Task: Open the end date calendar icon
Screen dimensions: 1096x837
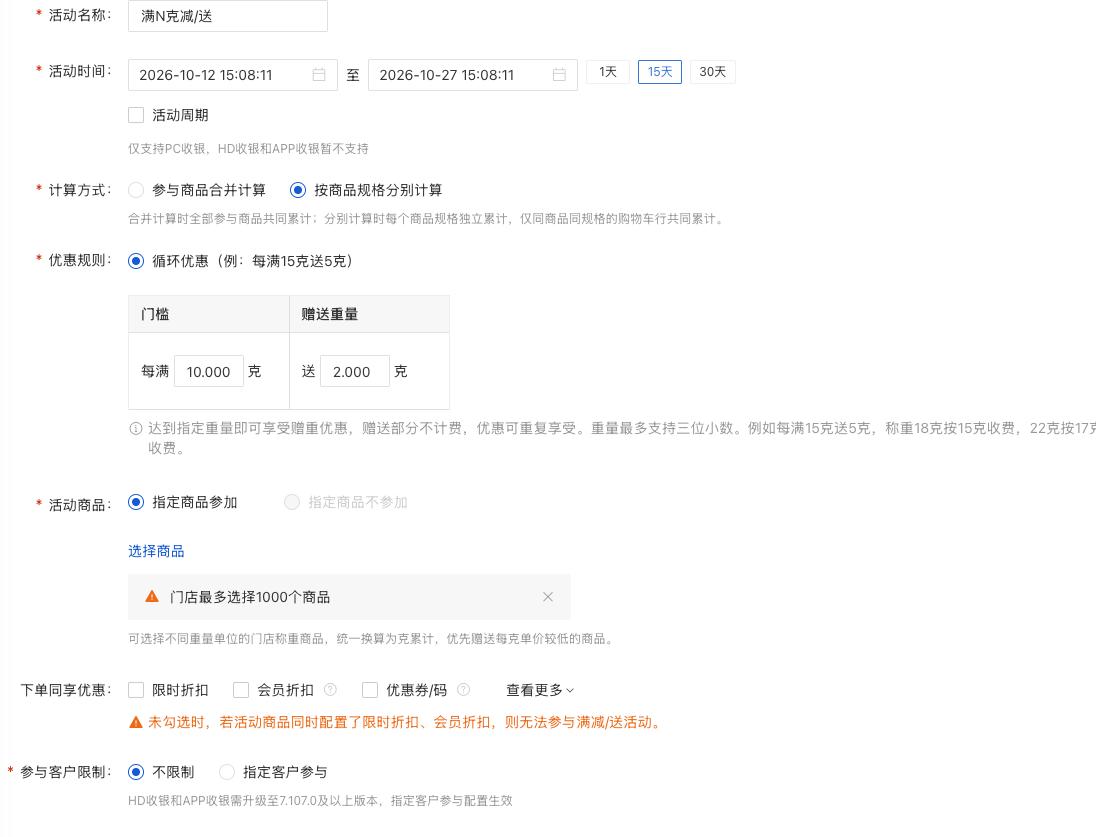Action: (559, 75)
